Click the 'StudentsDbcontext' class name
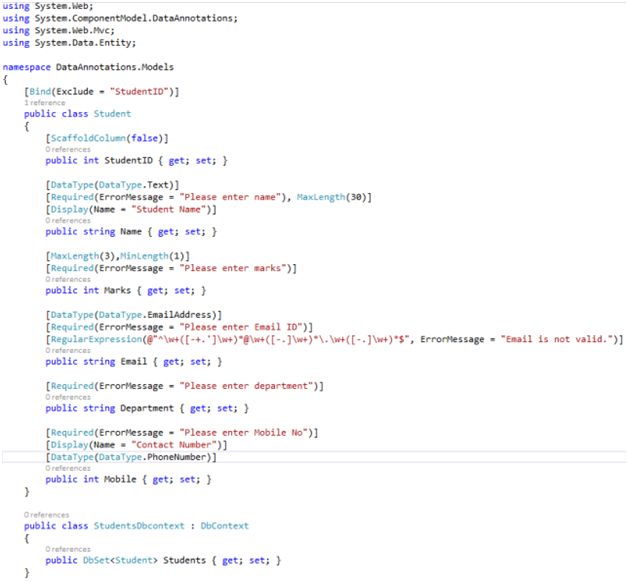This screenshot has height=582, width=628. [x=139, y=526]
